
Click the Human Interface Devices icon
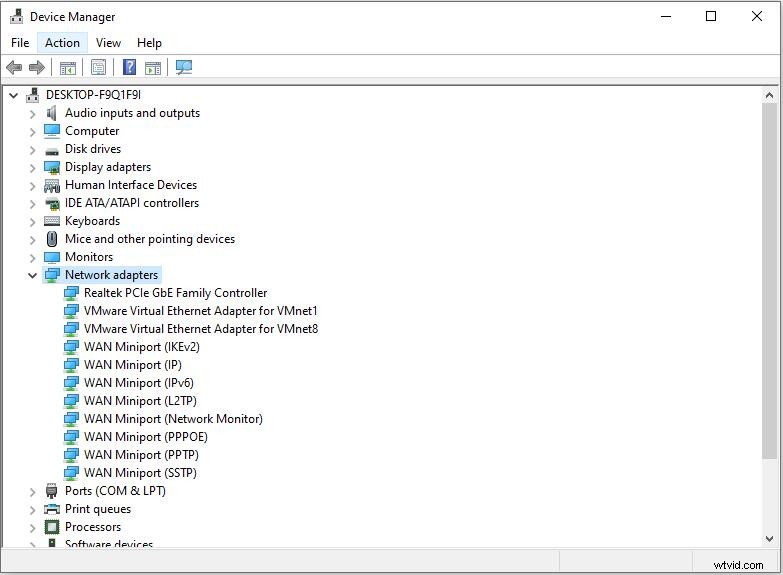[52, 185]
